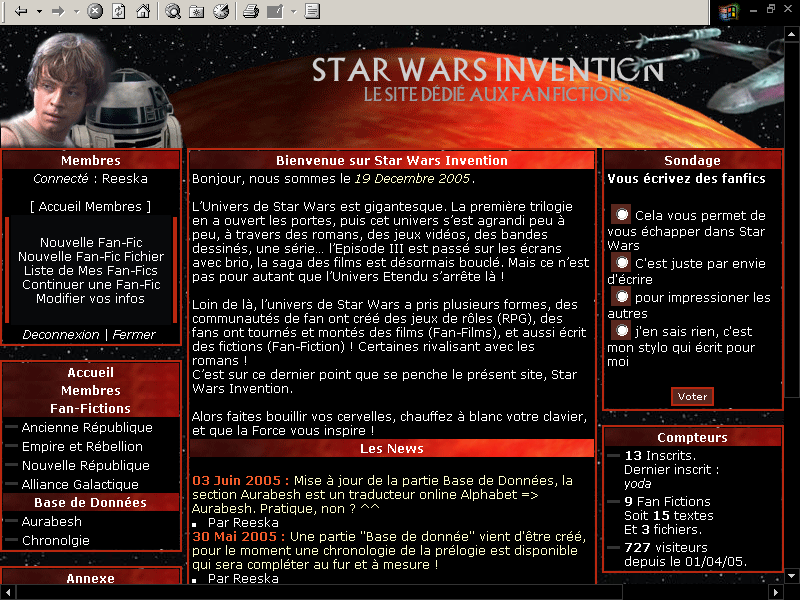The width and height of the screenshot is (800, 600).
Task: Click the 'Les News' section header
Action: 391,448
